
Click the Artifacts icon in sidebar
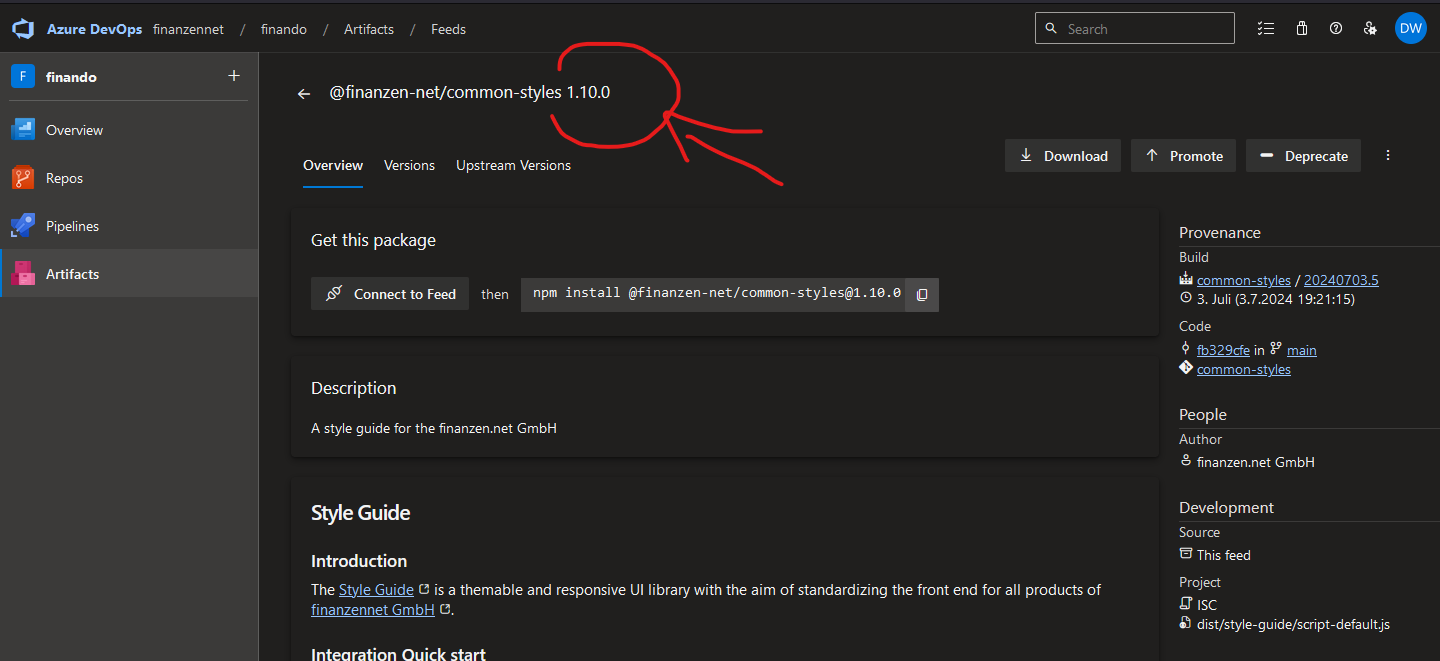[x=23, y=274]
